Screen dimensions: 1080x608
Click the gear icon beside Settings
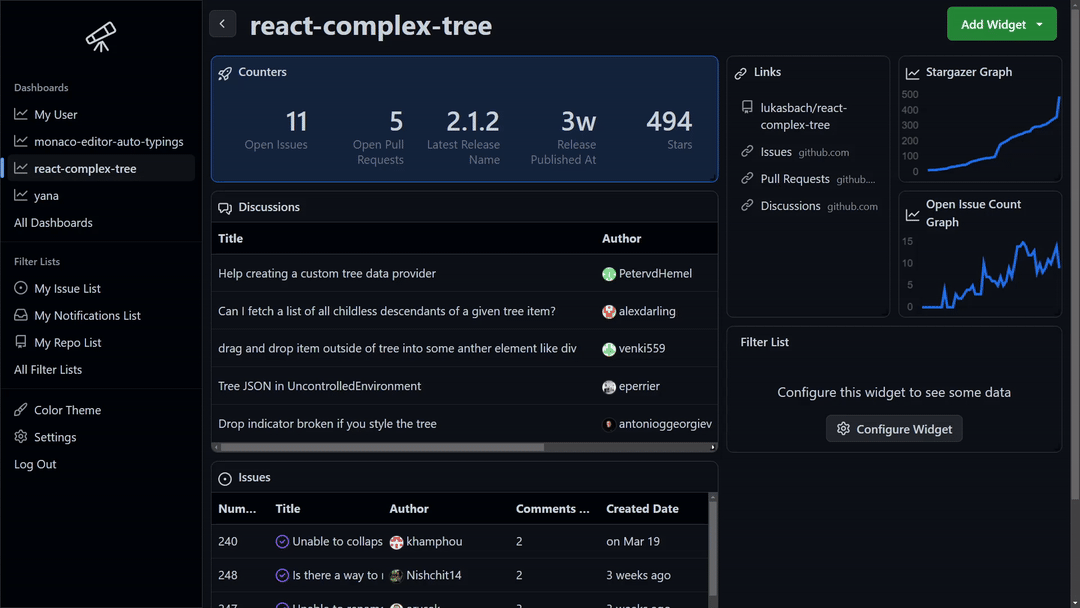coord(21,437)
